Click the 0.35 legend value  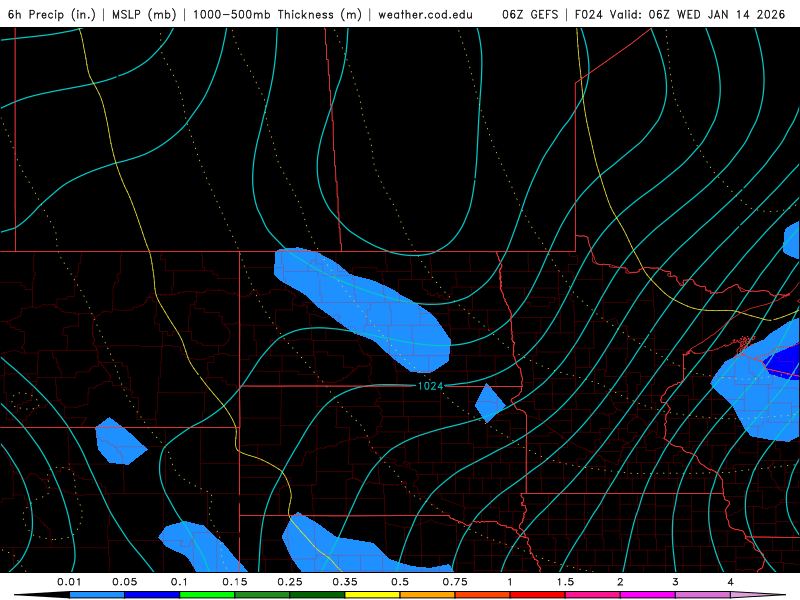(x=345, y=582)
